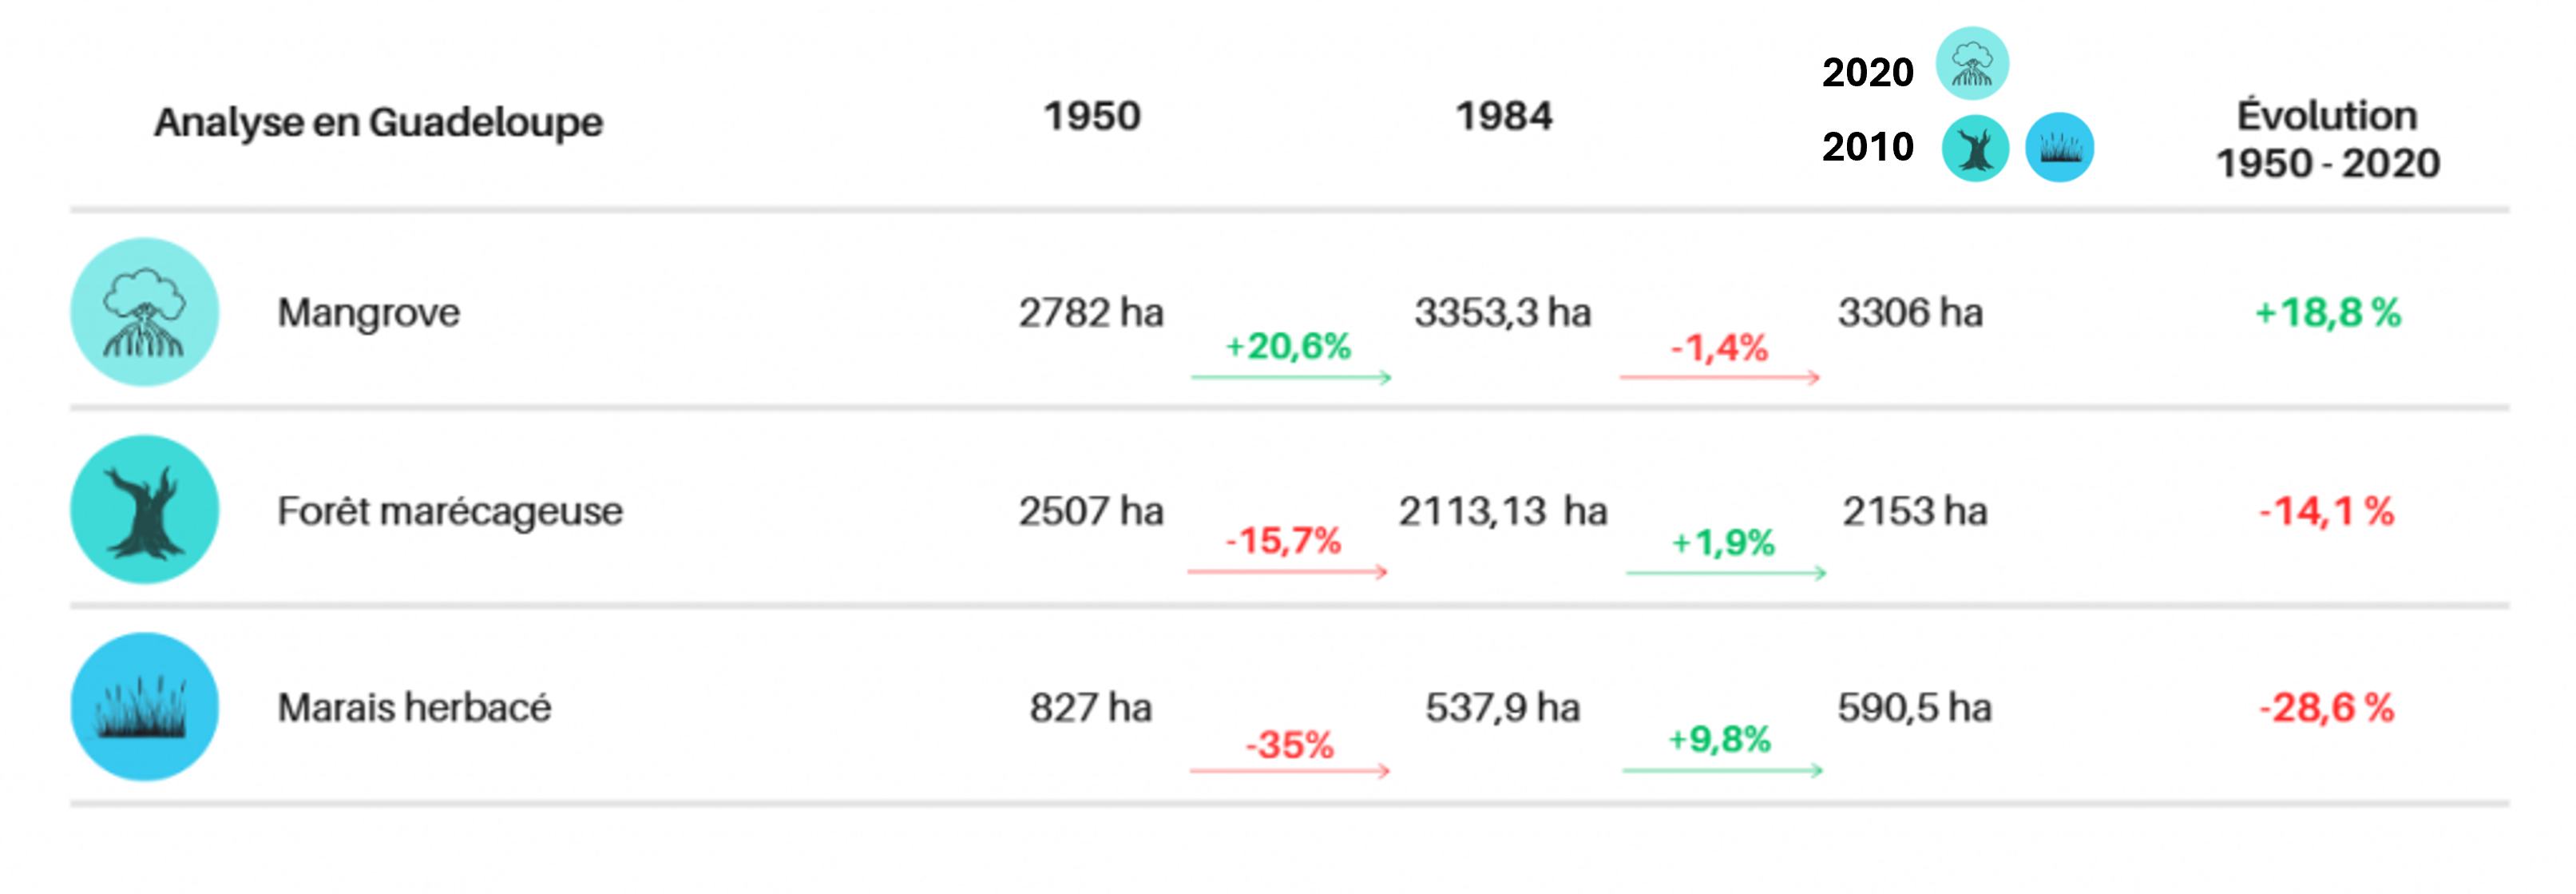The image size is (2576, 894).
Task: Click the green arrow under +20,6%
Action: point(1290,377)
